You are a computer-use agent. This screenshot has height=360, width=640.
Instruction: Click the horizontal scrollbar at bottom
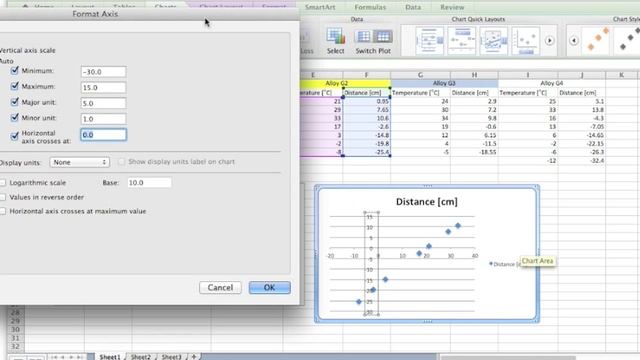508,357
